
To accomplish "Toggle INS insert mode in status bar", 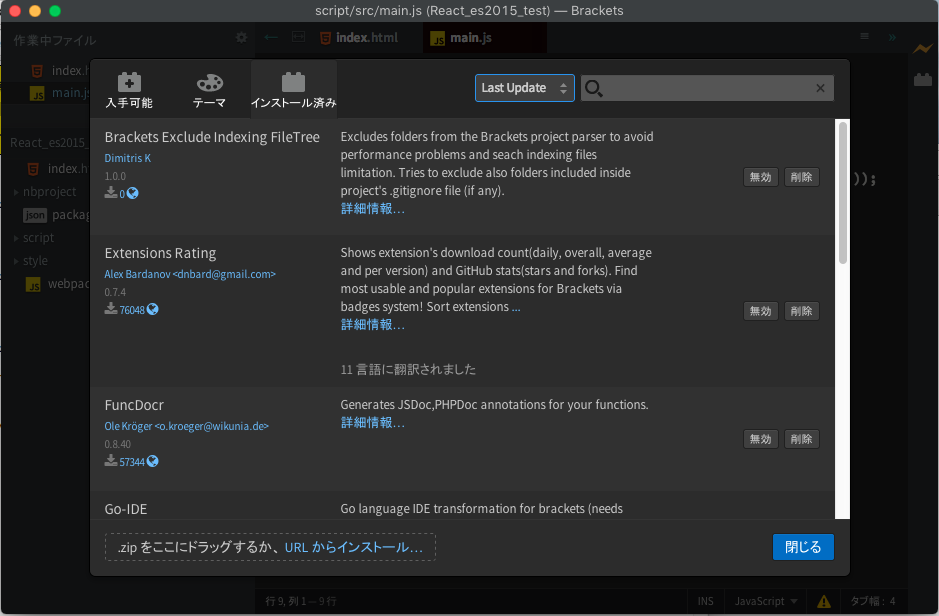I will coord(705,601).
